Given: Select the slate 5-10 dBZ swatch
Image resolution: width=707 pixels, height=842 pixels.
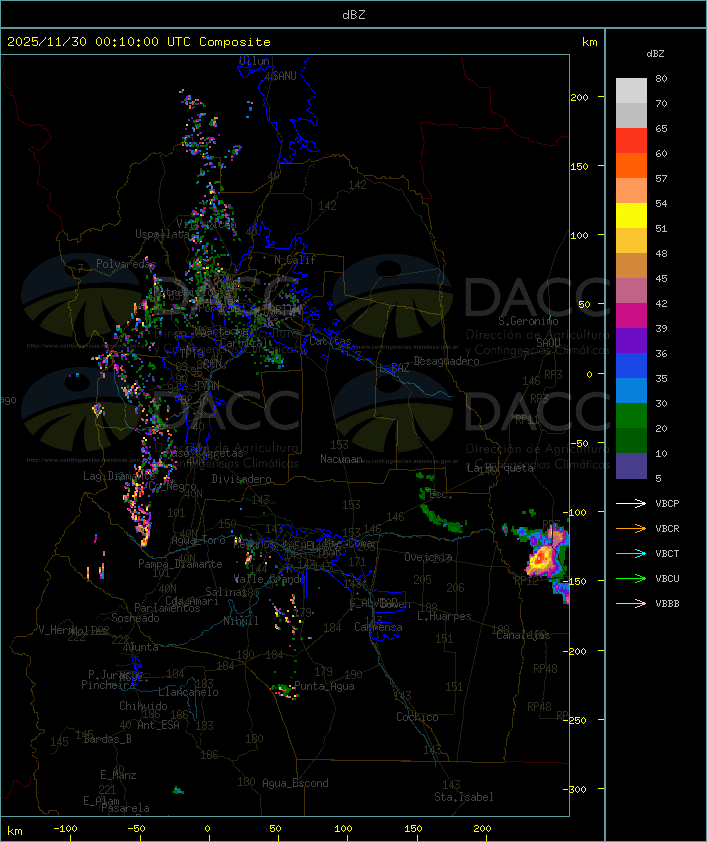Looking at the screenshot, I should pyautogui.click(x=631, y=466).
